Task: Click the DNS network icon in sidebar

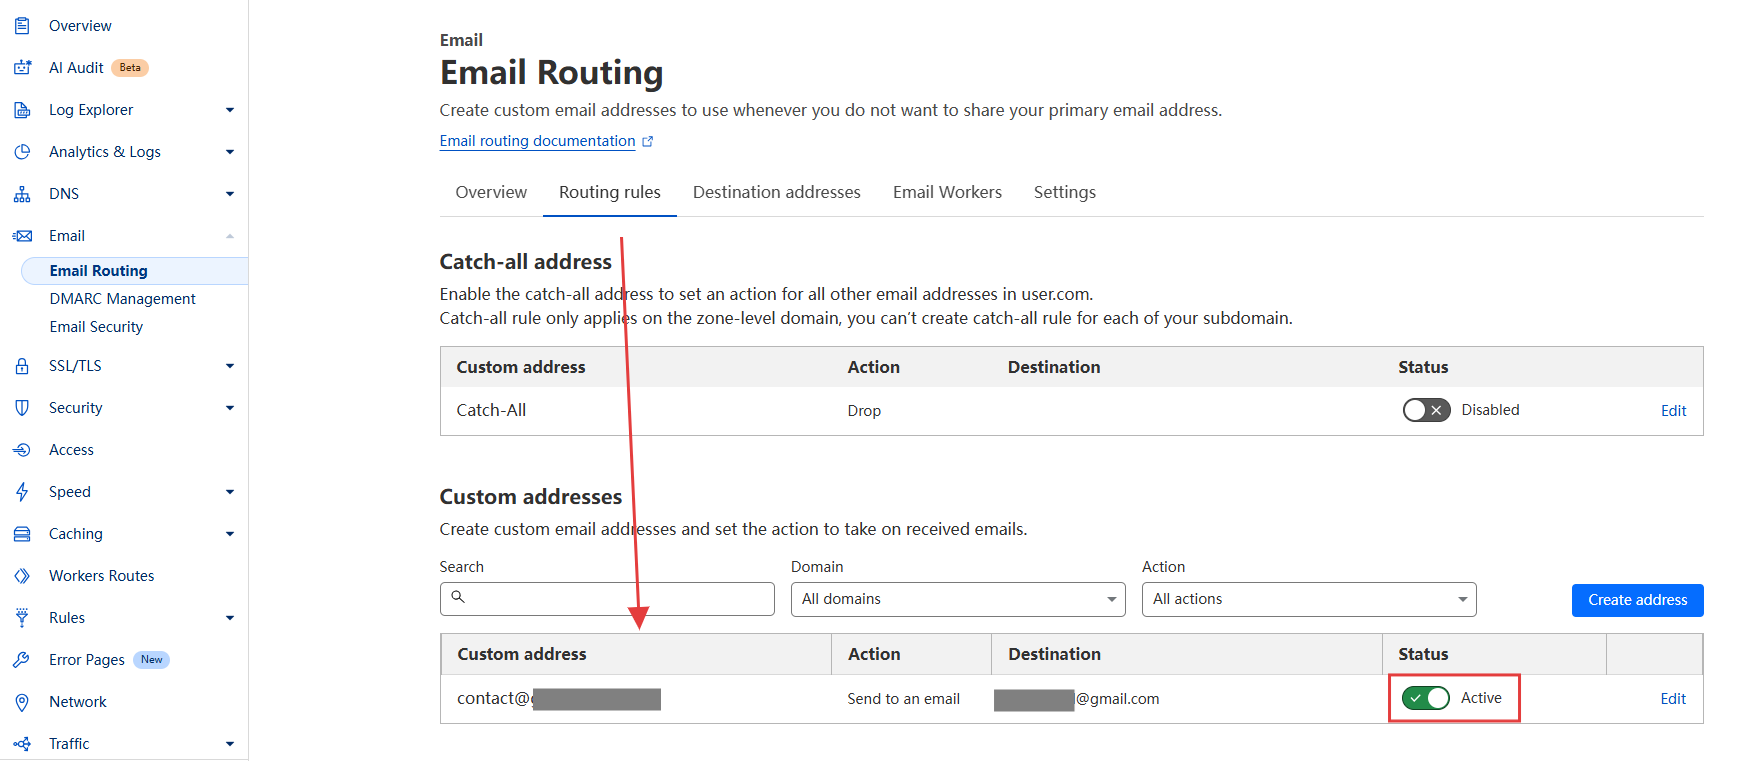Action: (x=22, y=194)
